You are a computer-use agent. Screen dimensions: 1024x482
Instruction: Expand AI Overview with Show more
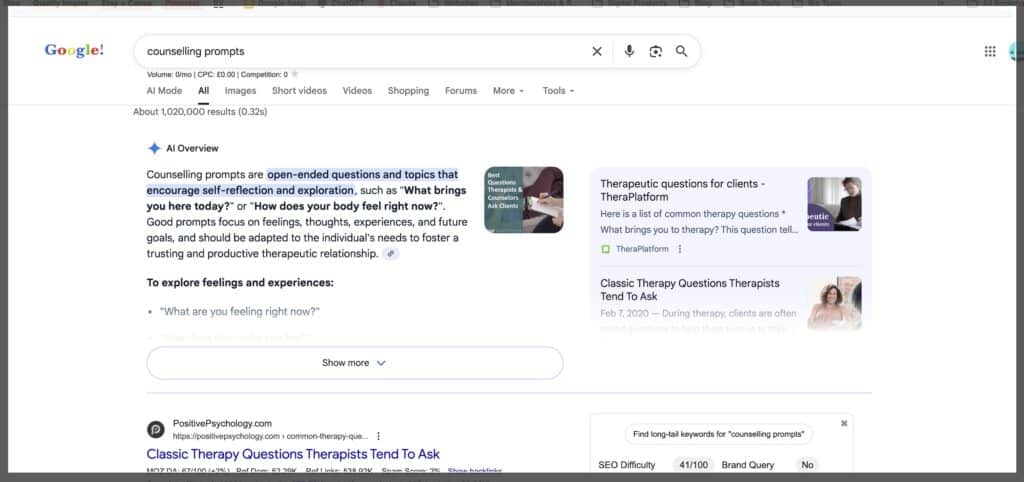(354, 363)
